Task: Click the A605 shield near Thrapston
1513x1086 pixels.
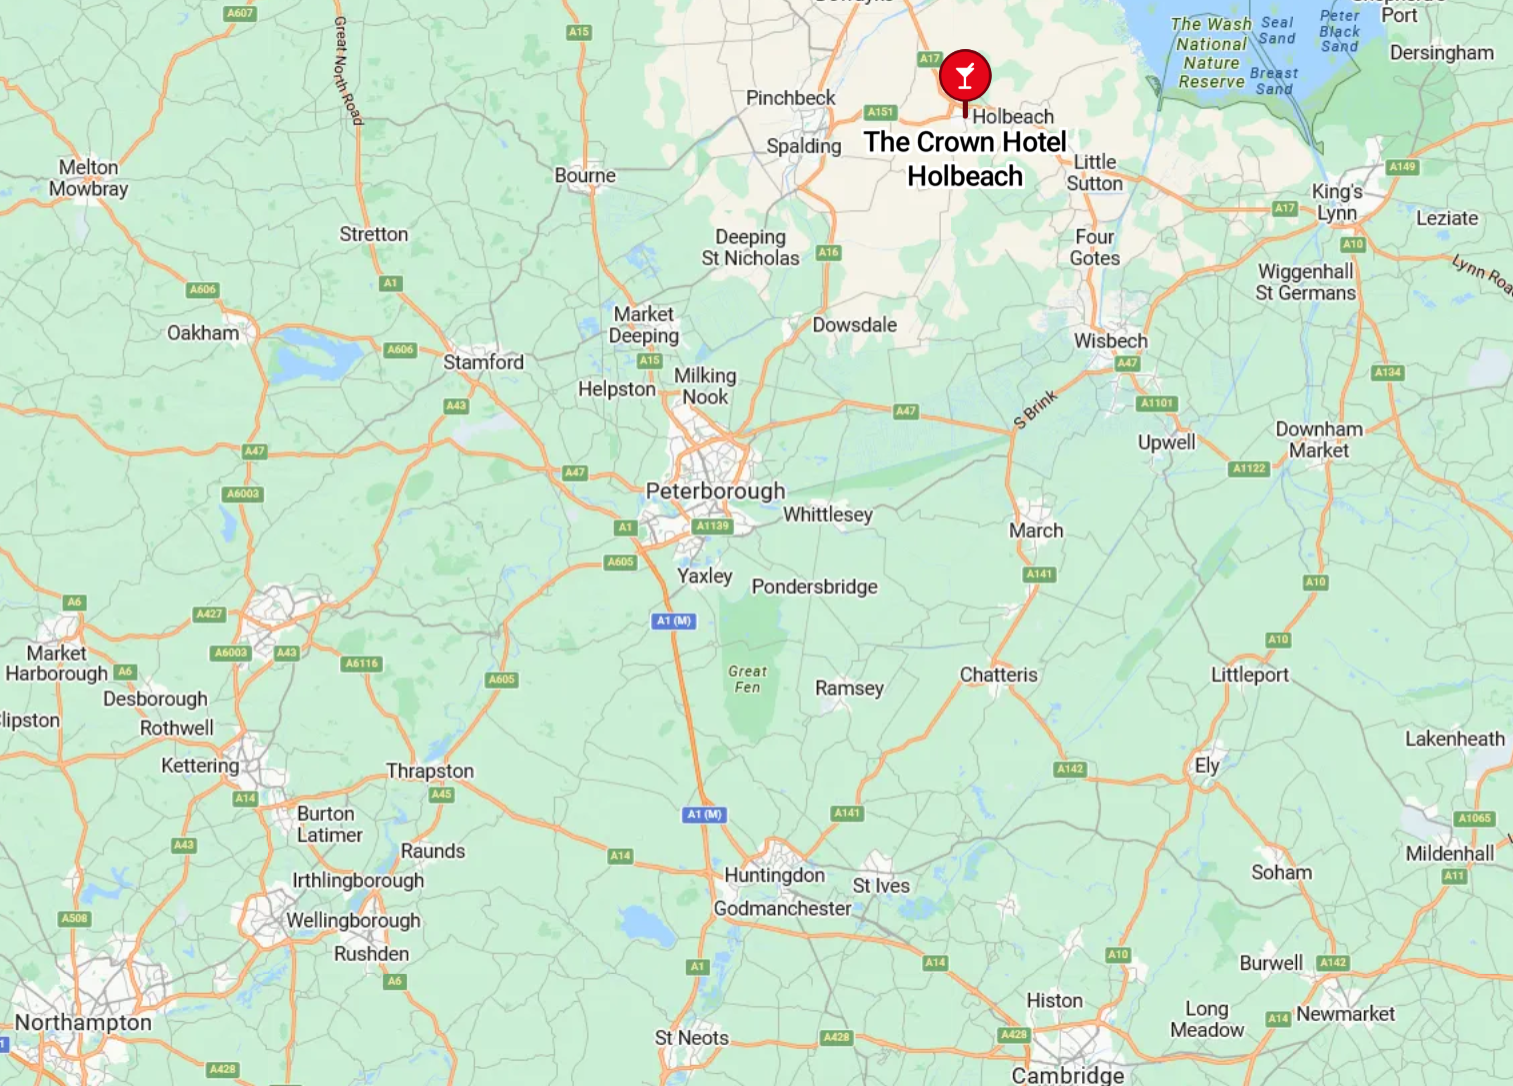Action: pos(501,679)
